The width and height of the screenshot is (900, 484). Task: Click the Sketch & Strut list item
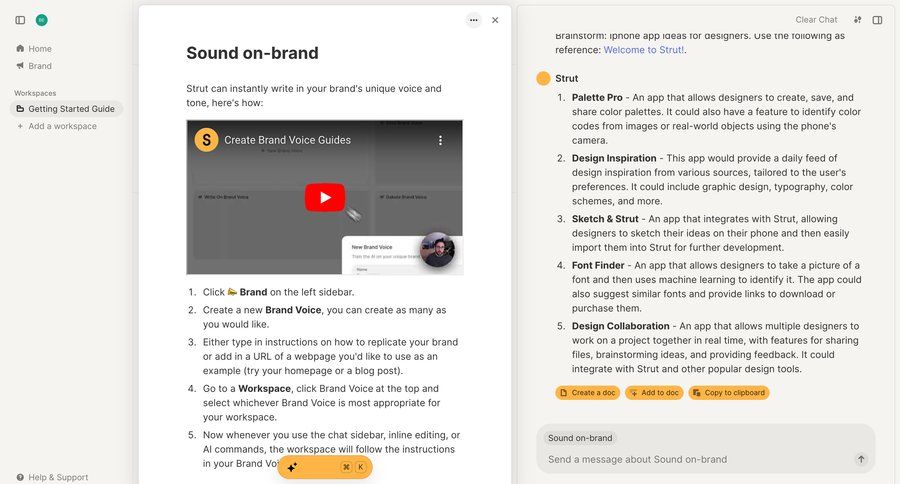point(709,233)
